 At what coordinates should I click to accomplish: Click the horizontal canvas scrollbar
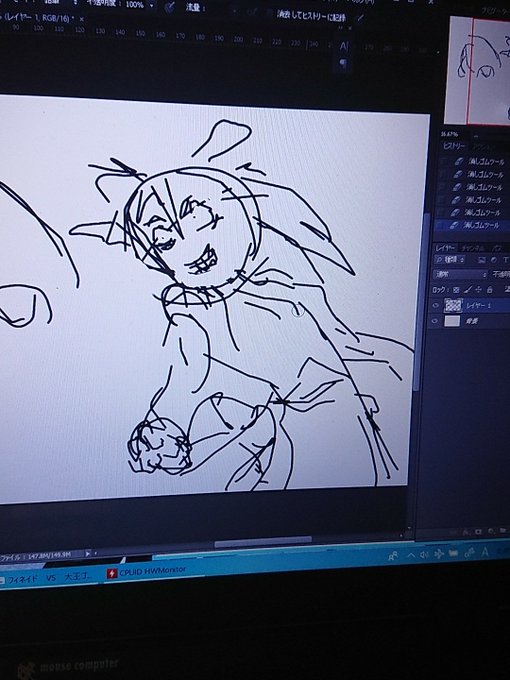[263, 543]
